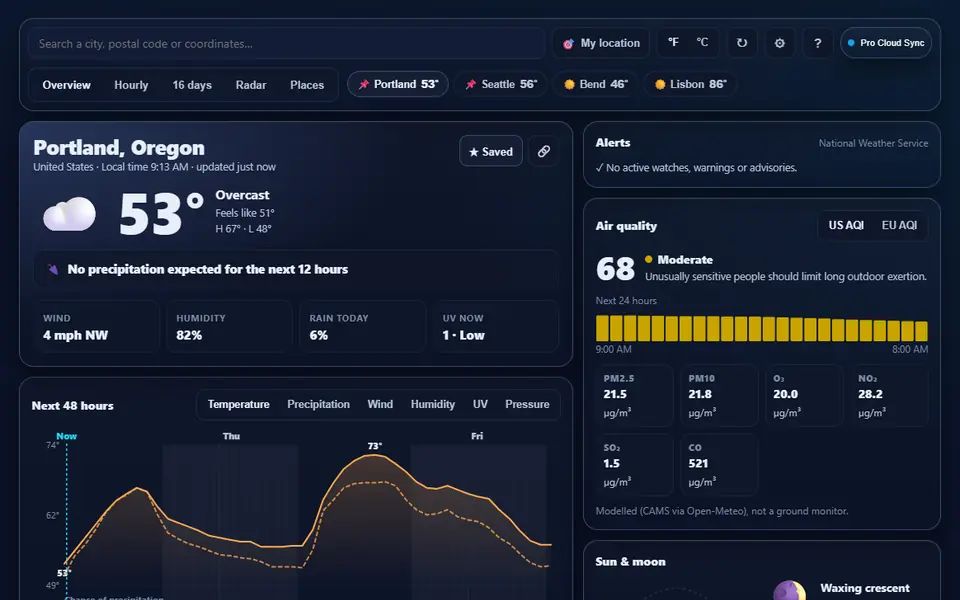The height and width of the screenshot is (600, 960).
Task: Click the Pro Cloud Sync button
Action: coord(886,43)
